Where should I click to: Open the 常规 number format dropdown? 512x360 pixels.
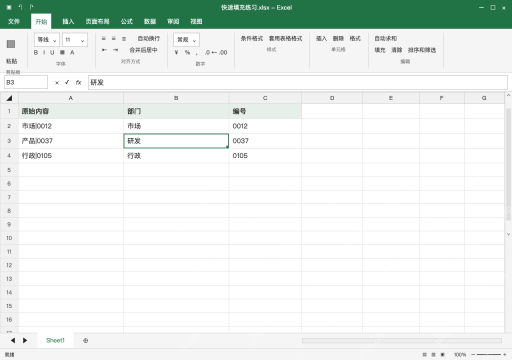tap(186, 40)
